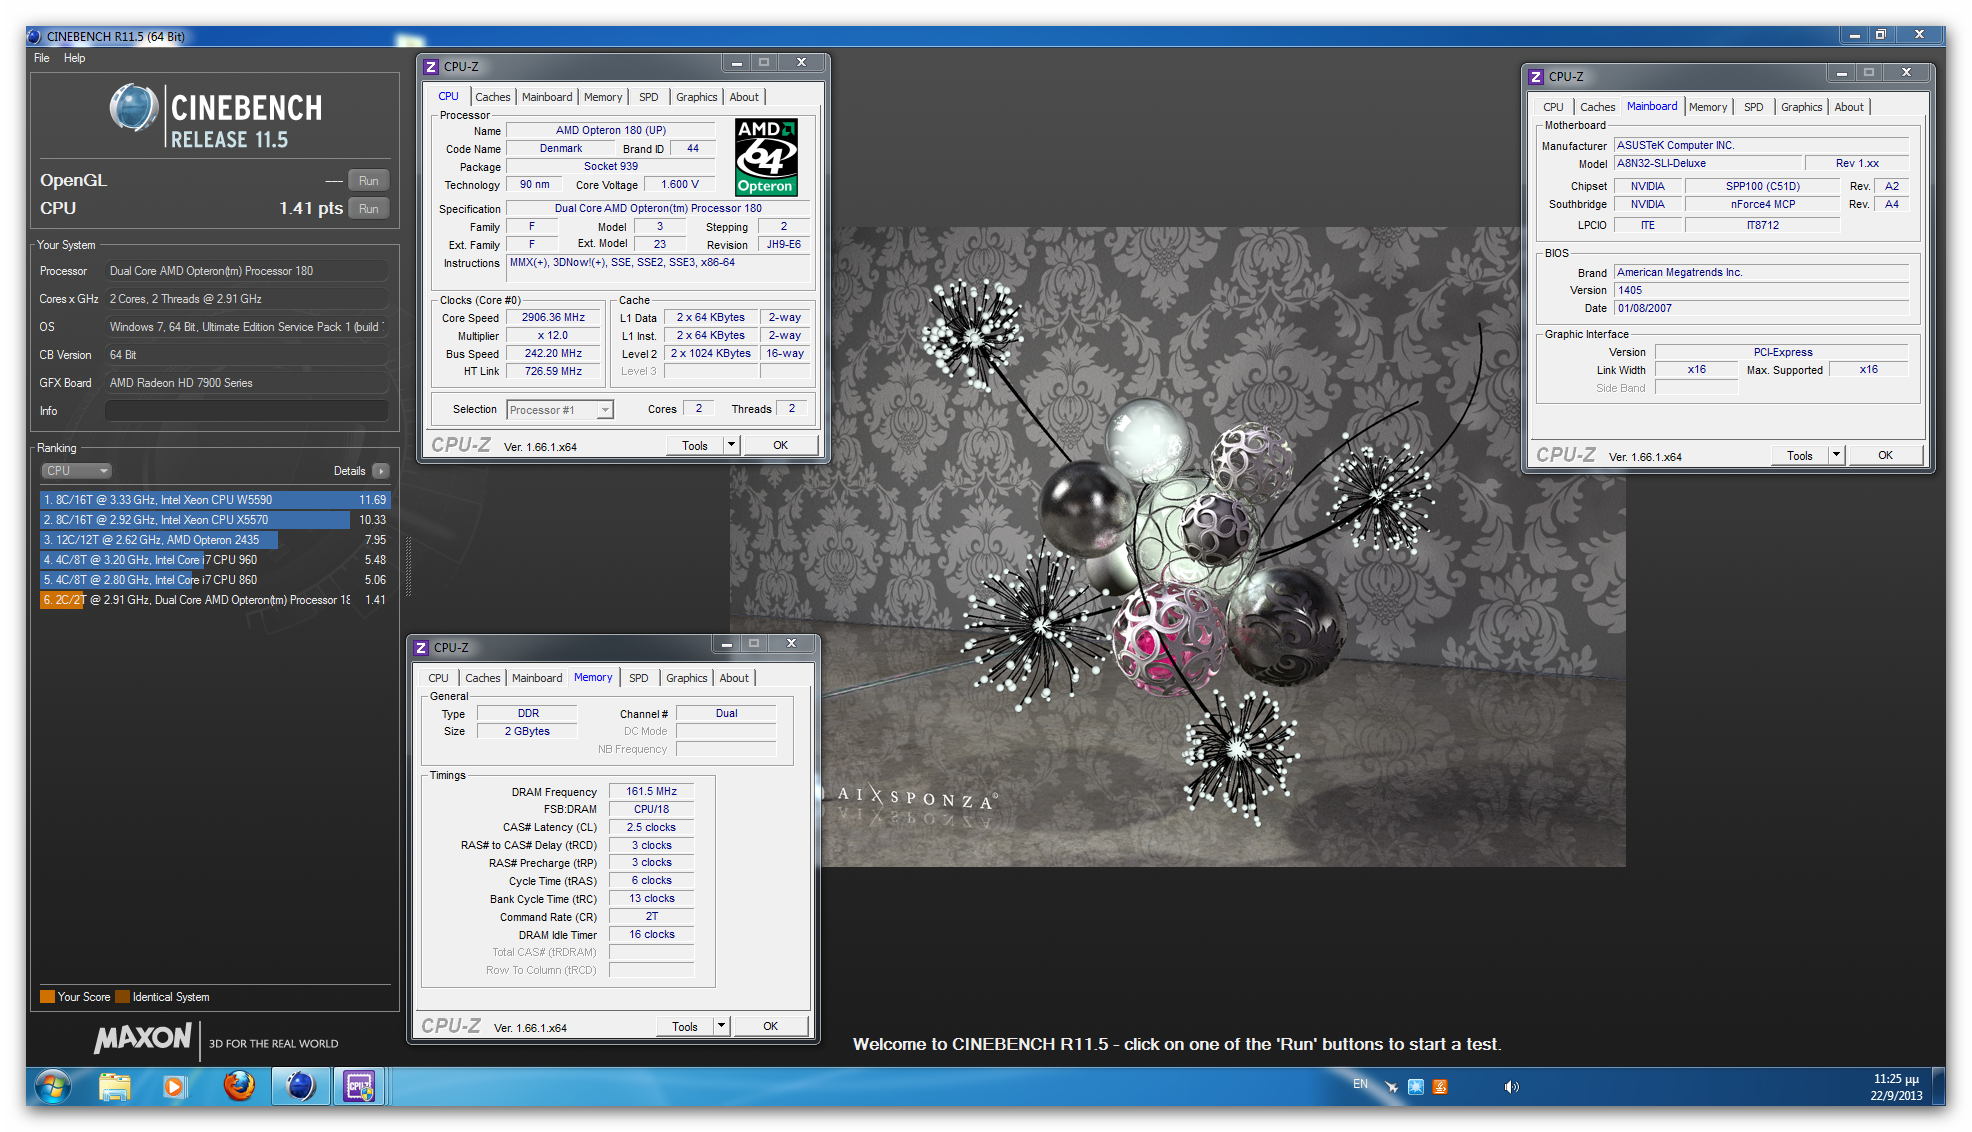Screen dimensions: 1972x1132
Task: Click Tools button in the CPU-Z CPU window
Action: pos(695,445)
